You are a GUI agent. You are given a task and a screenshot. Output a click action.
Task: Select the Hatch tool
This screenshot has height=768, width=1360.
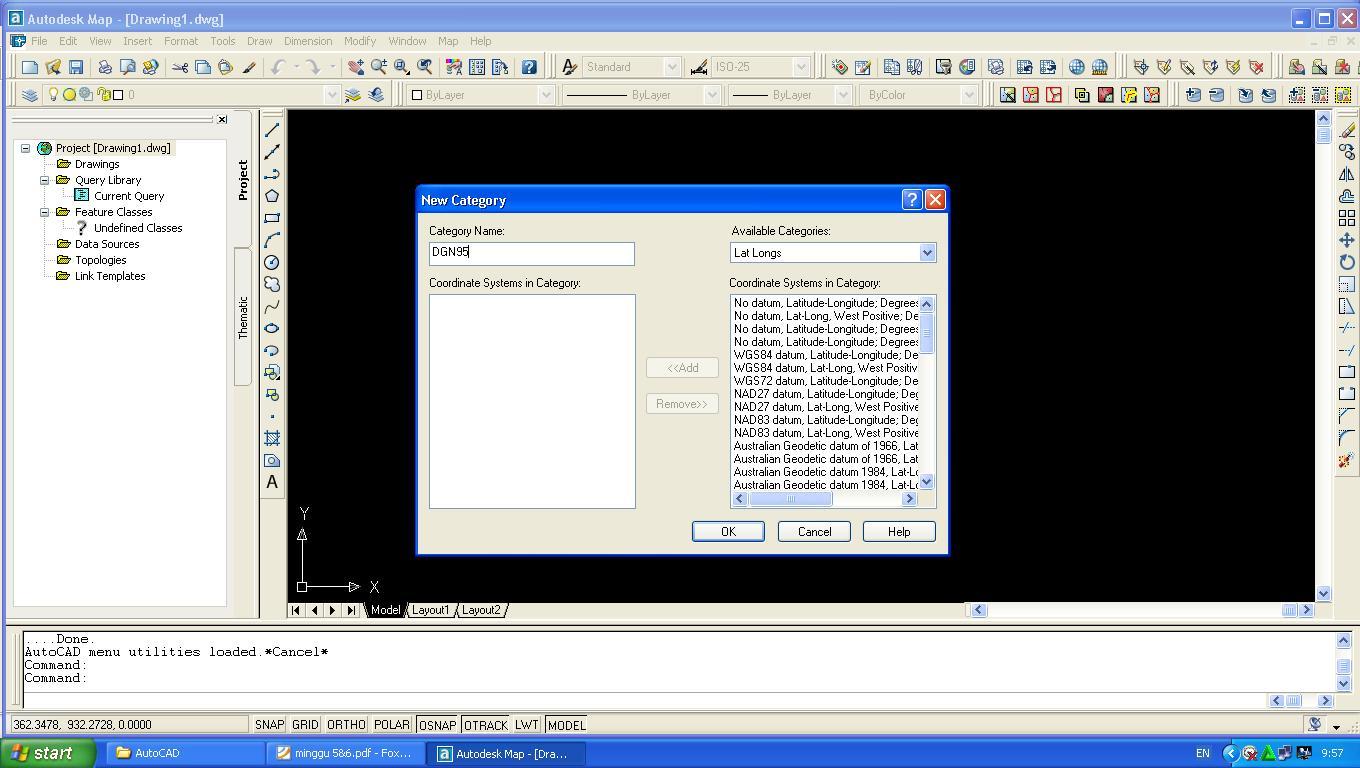pos(272,438)
